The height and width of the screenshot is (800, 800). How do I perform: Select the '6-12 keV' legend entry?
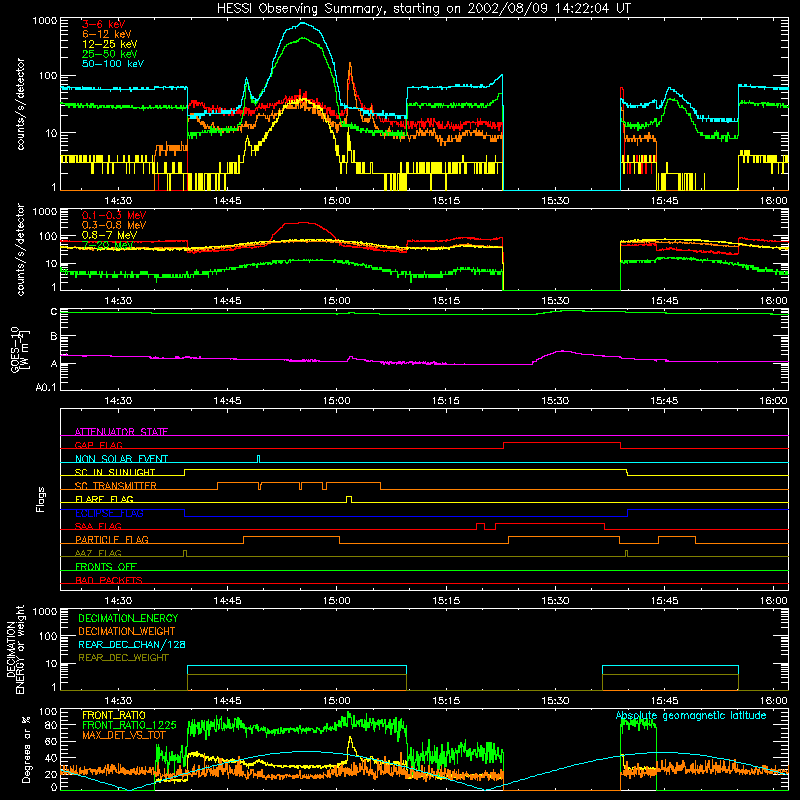pos(106,34)
